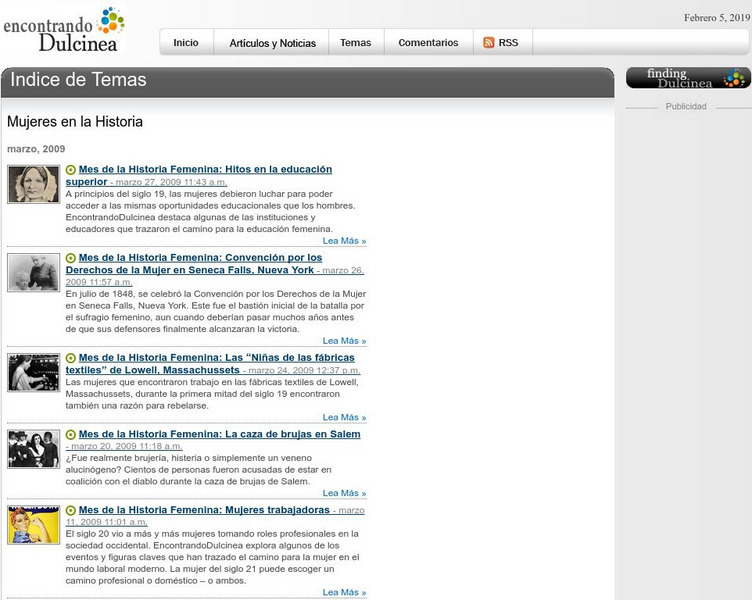
Task: Click the Febrero 5, 2019 date text
Action: click(717, 18)
